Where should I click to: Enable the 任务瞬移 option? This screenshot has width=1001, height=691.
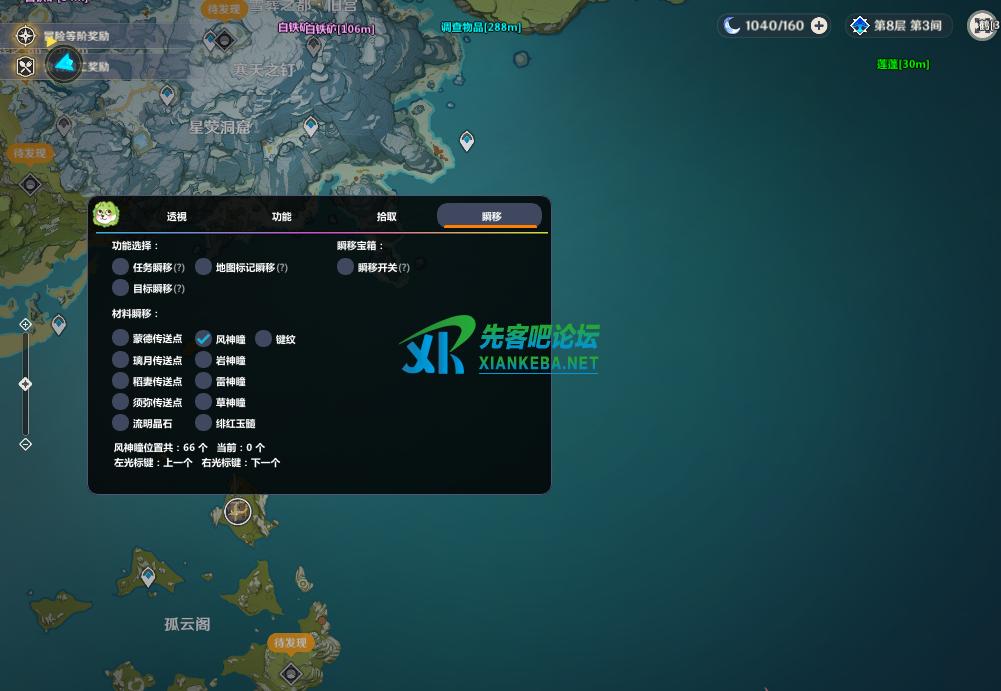[121, 267]
